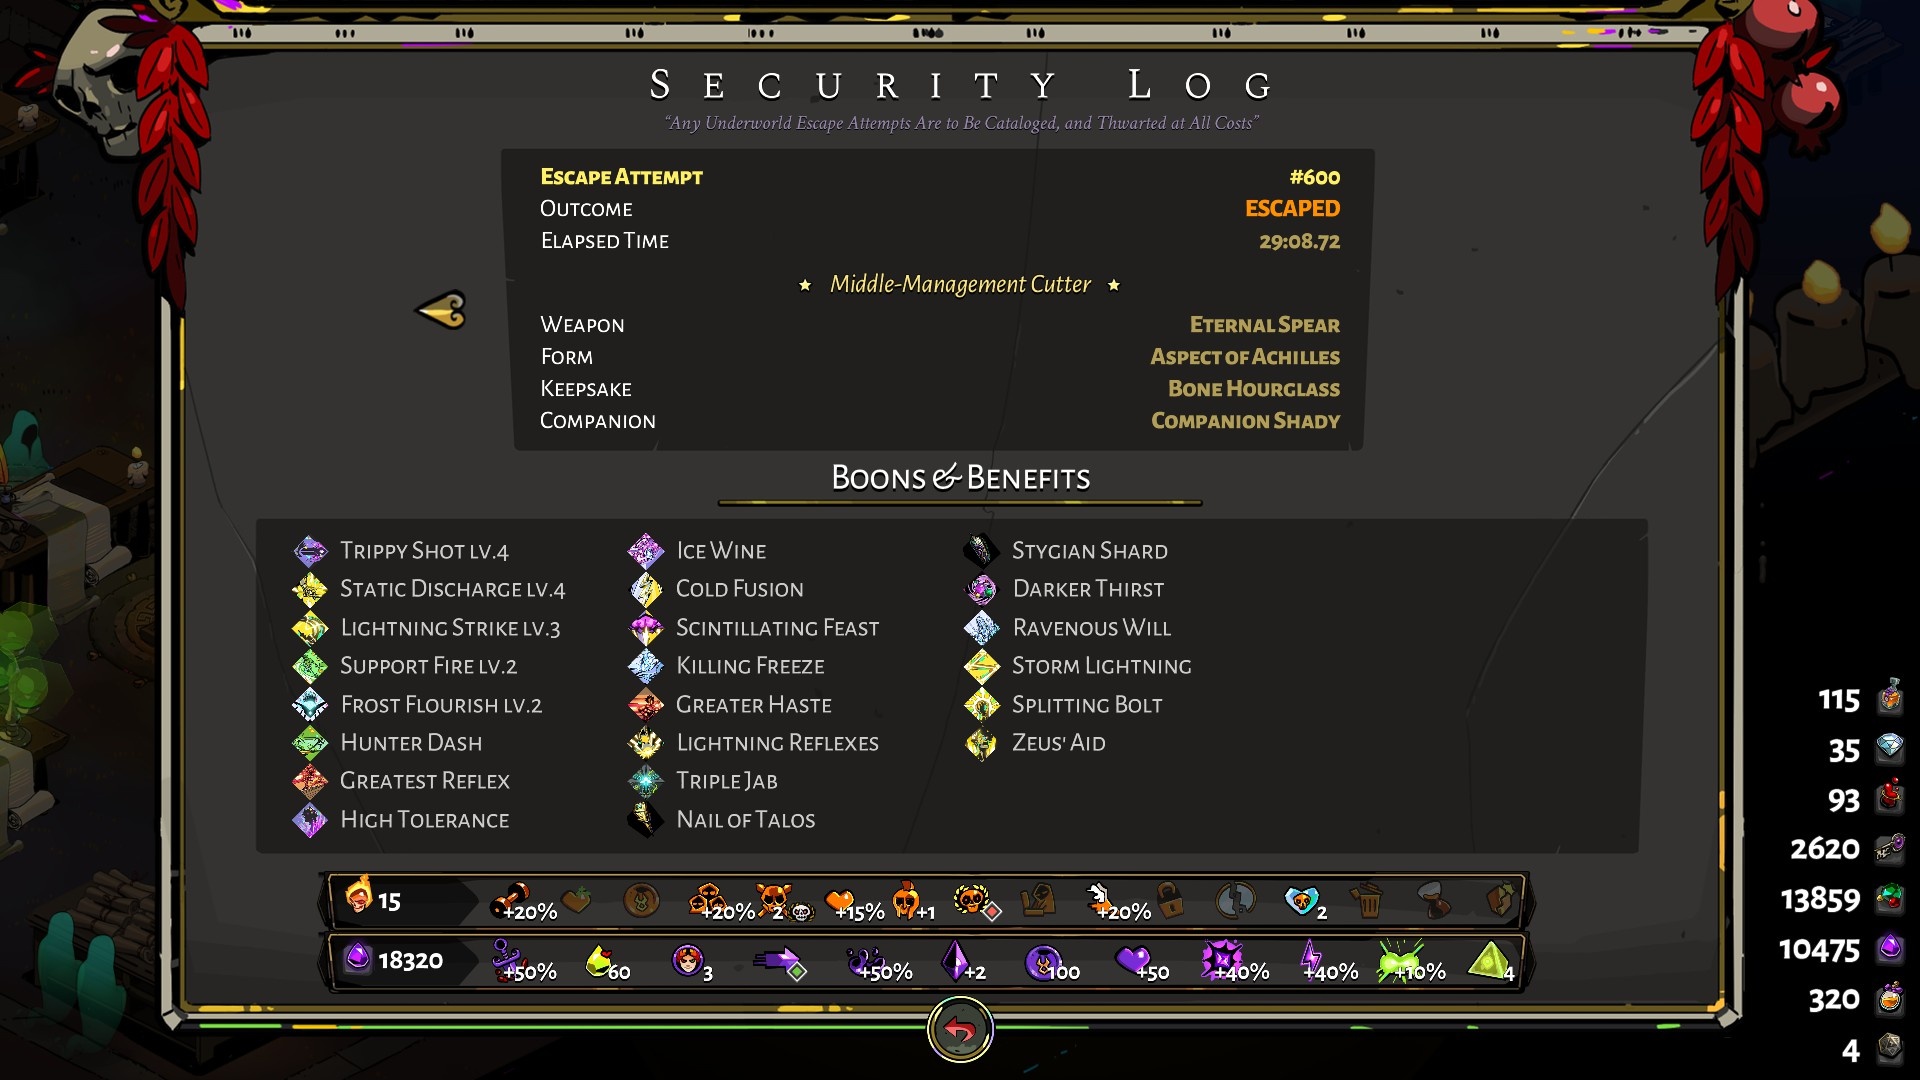Click the Stygian Shard hammer icon
The image size is (1920, 1080).
pyautogui.click(x=981, y=551)
